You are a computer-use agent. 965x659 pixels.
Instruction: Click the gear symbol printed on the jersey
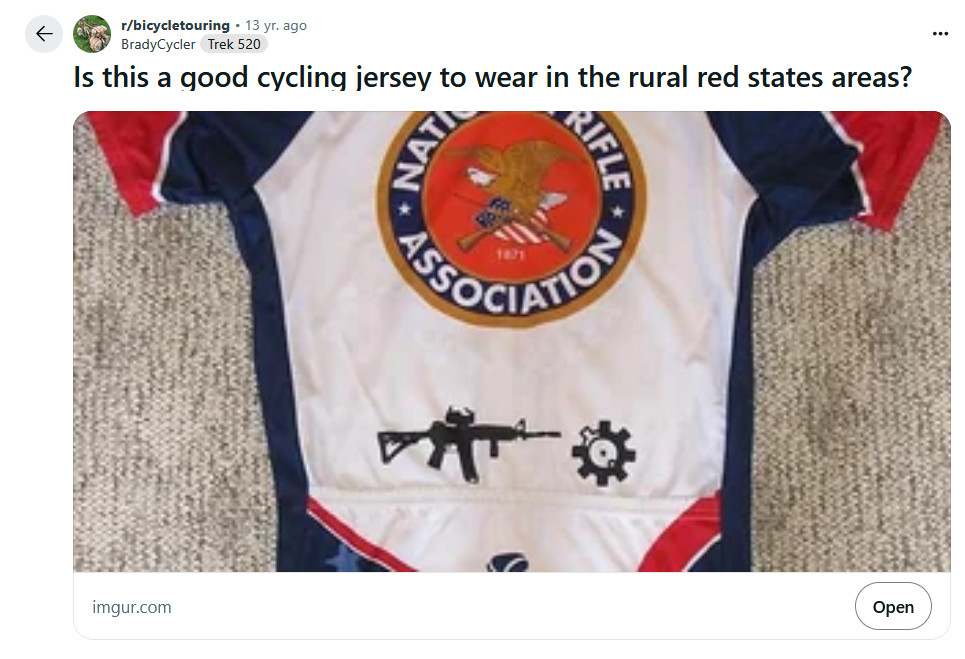[603, 453]
